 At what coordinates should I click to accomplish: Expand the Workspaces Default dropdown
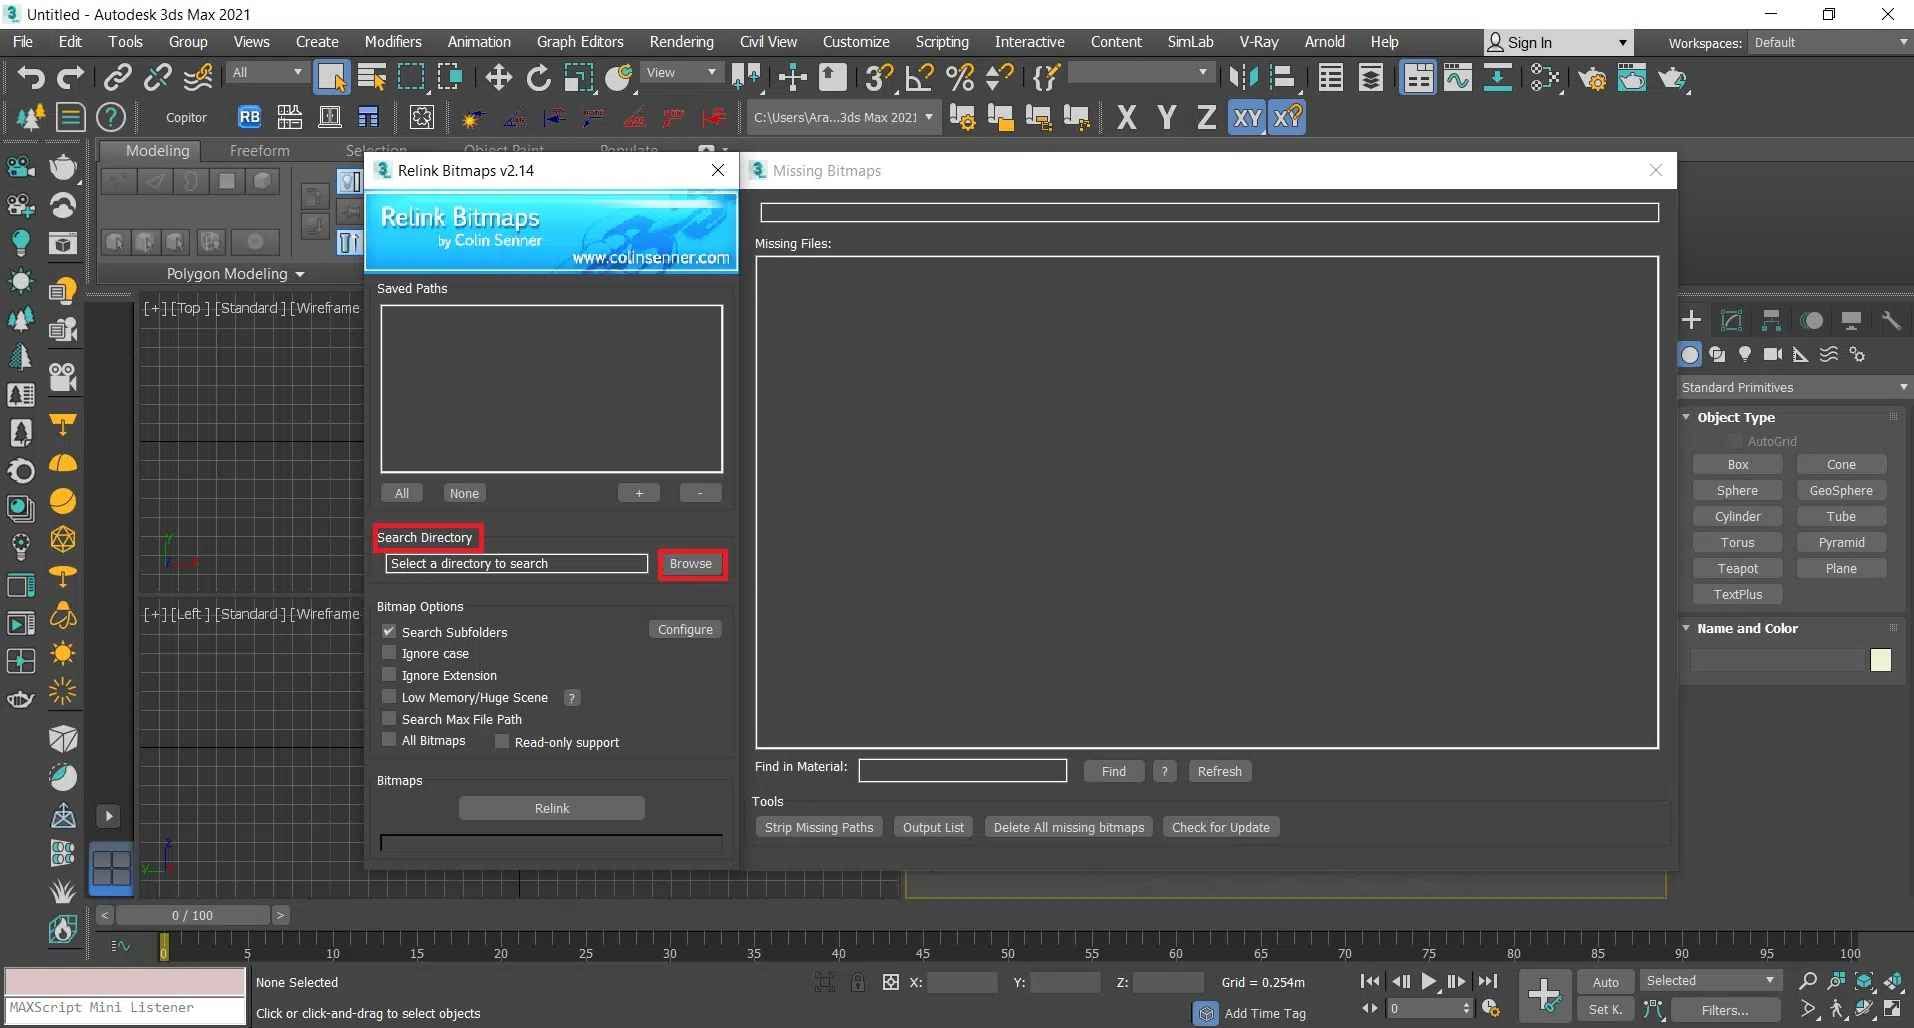[x=1830, y=42]
